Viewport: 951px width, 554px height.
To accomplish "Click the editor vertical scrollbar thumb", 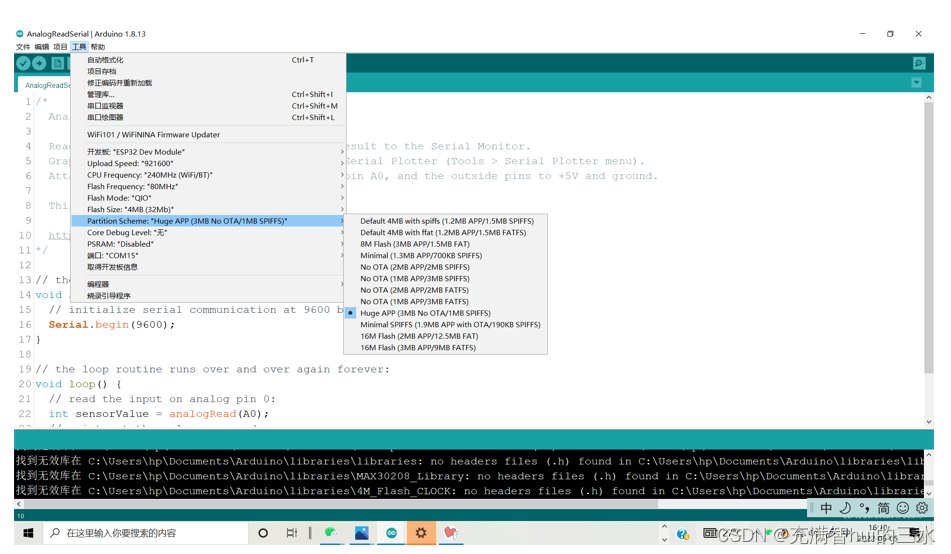I will pyautogui.click(x=929, y=237).
